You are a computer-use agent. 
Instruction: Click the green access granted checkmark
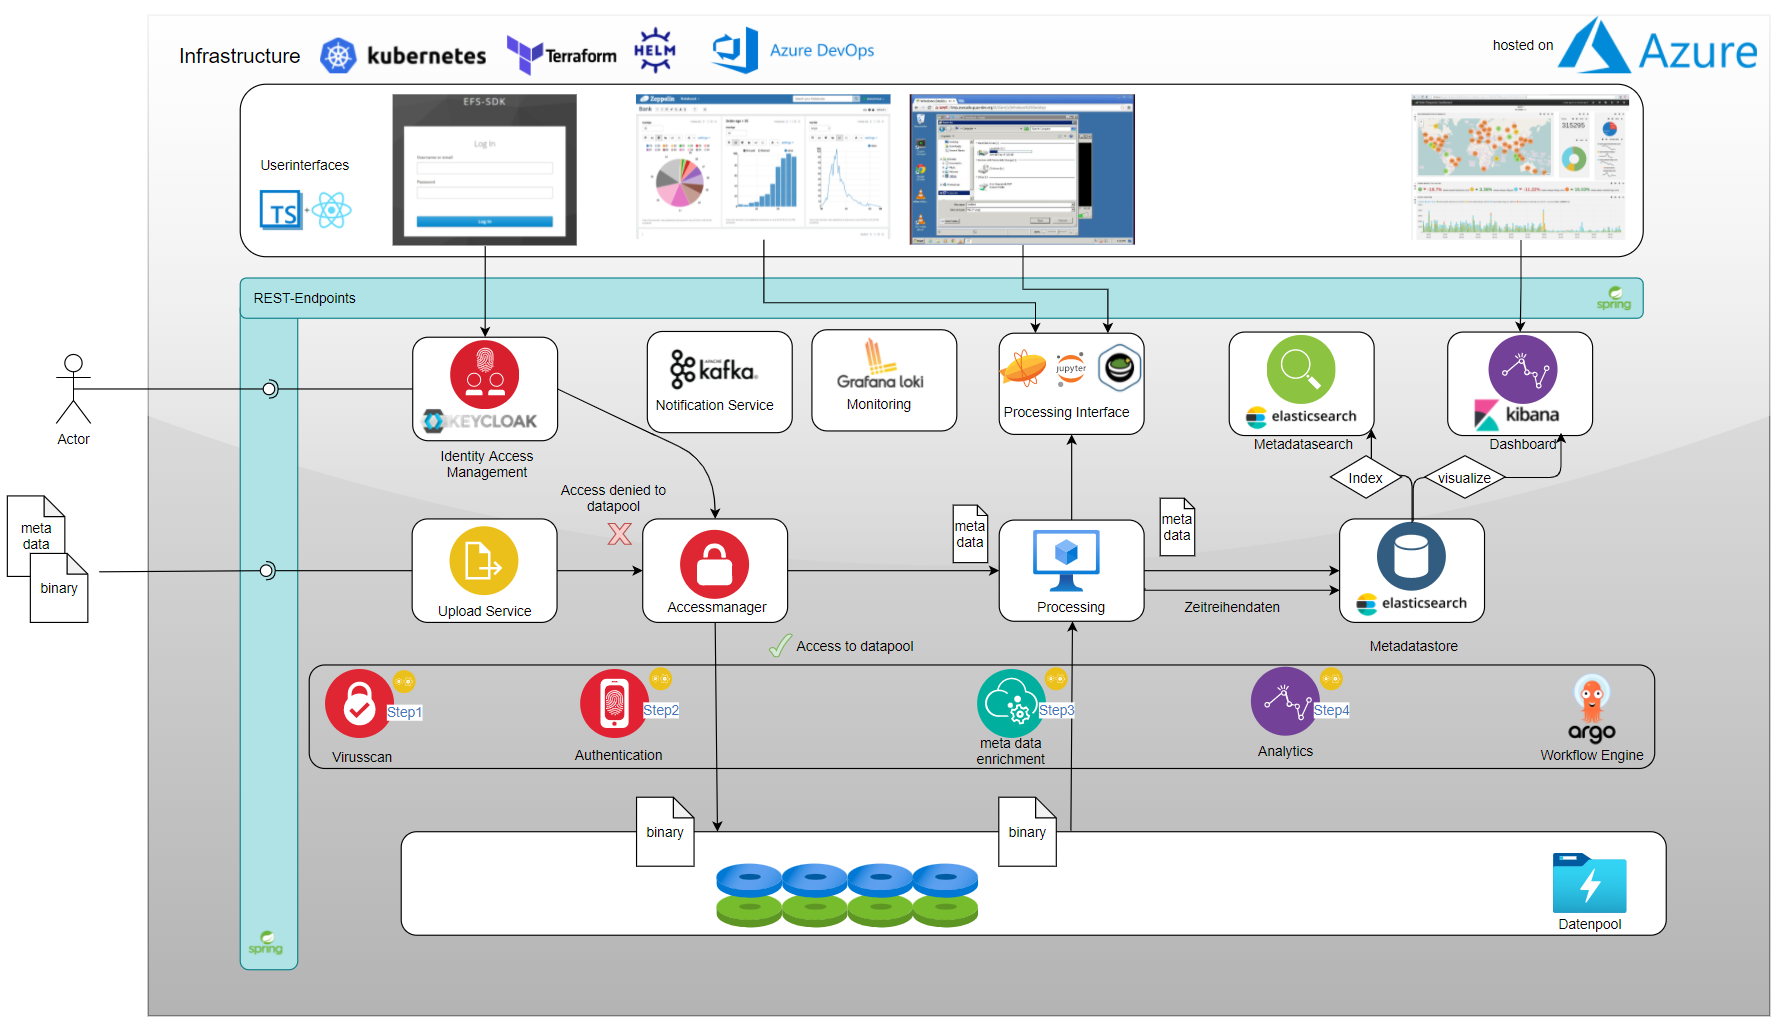pos(780,646)
